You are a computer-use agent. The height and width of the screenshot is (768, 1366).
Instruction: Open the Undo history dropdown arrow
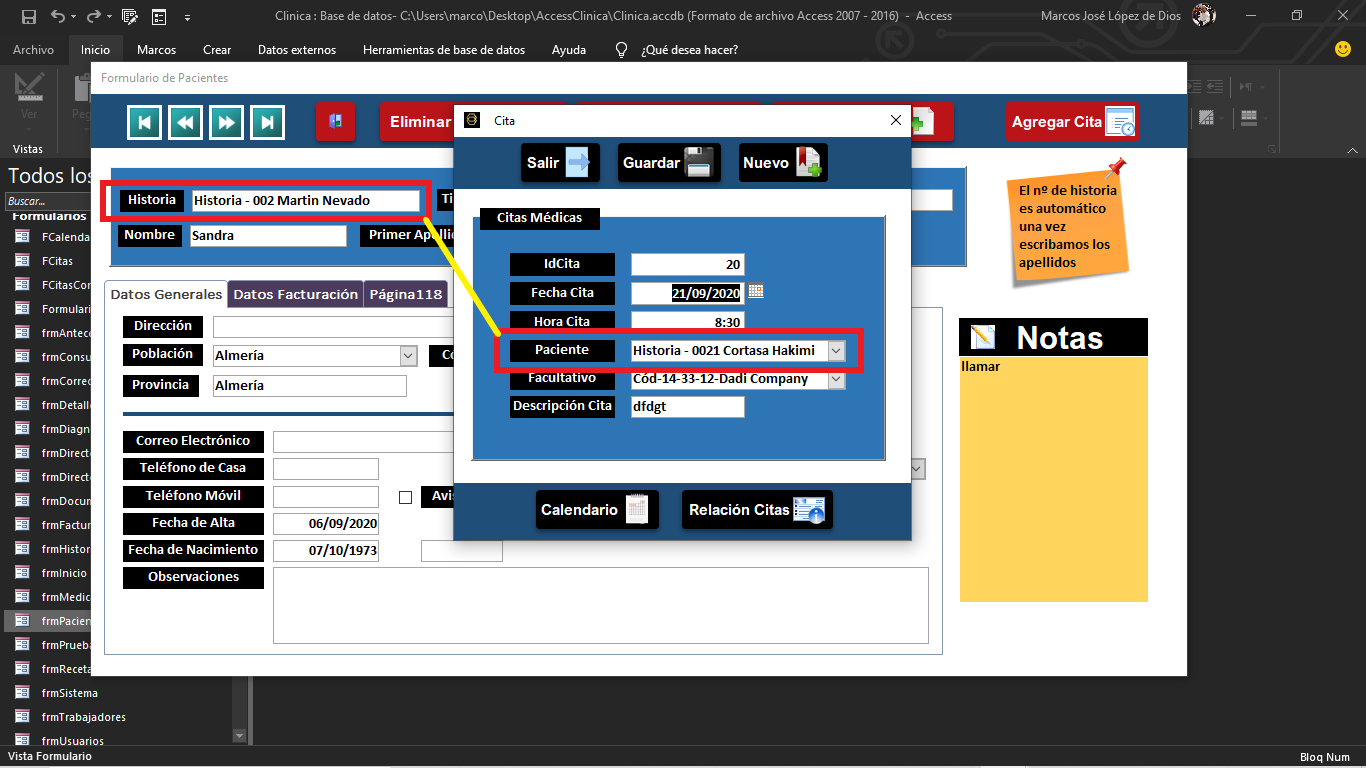tap(74, 17)
